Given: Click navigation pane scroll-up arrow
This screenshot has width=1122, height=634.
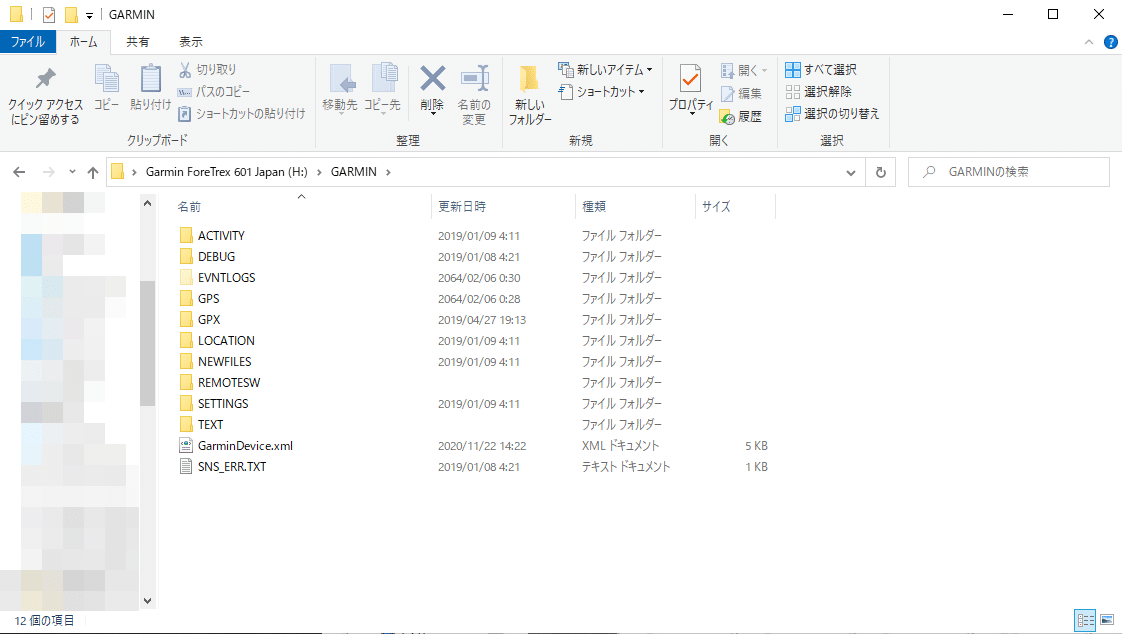Looking at the screenshot, I should (147, 203).
